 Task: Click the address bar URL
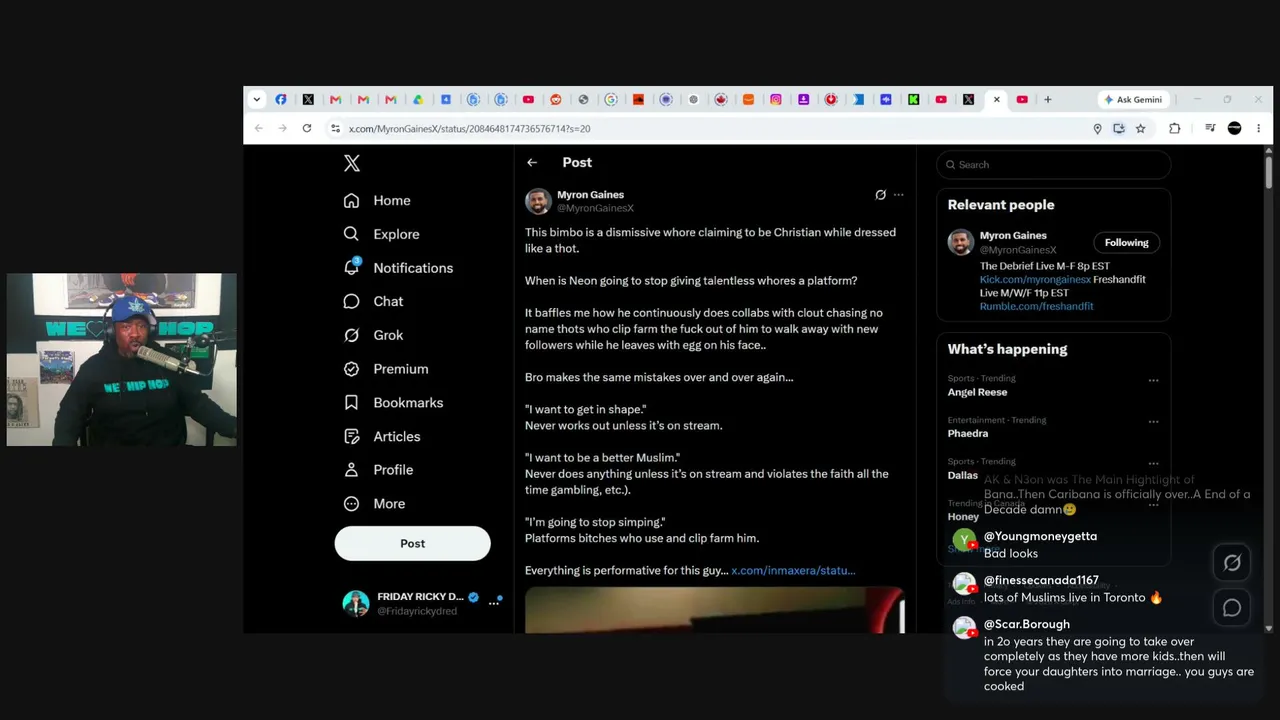(469, 129)
